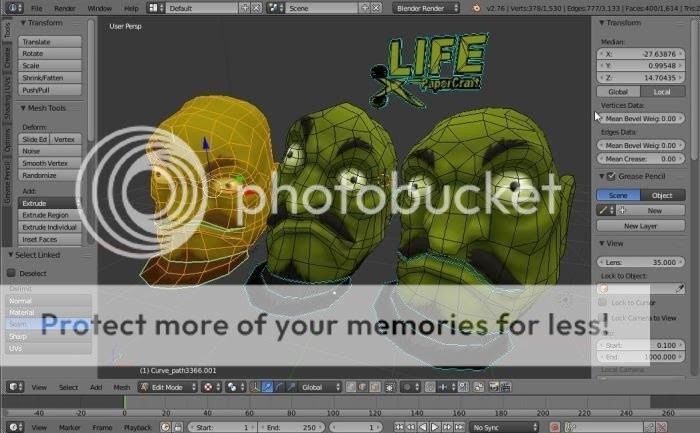700x433 pixels.
Task: Open the Window menu
Action: [x=100, y=8]
